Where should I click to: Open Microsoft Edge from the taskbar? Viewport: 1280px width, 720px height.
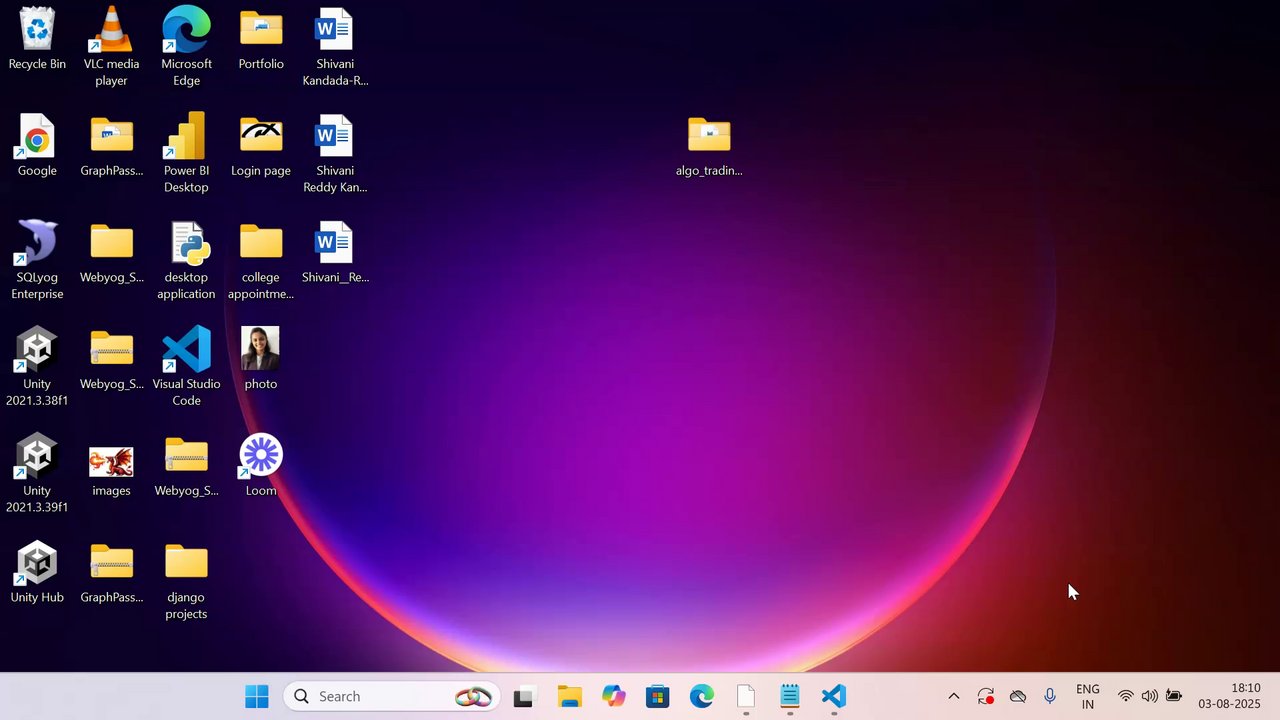click(702, 697)
